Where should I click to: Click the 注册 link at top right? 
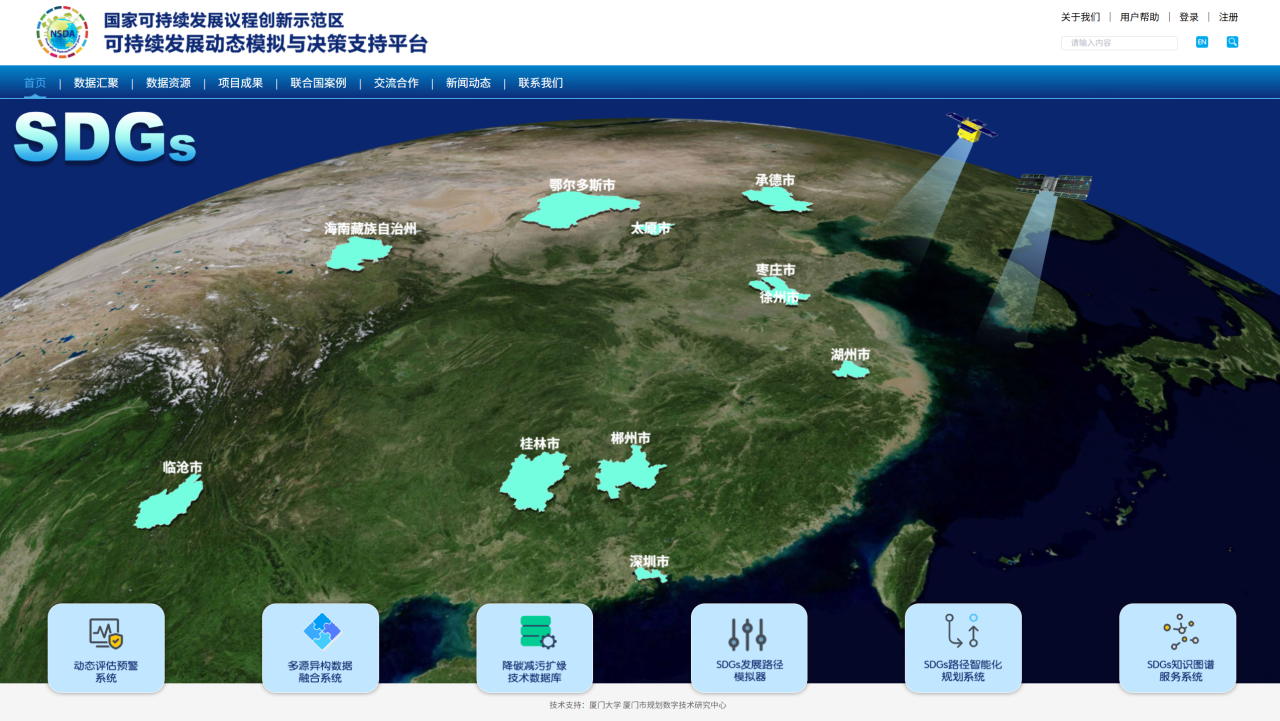1228,17
